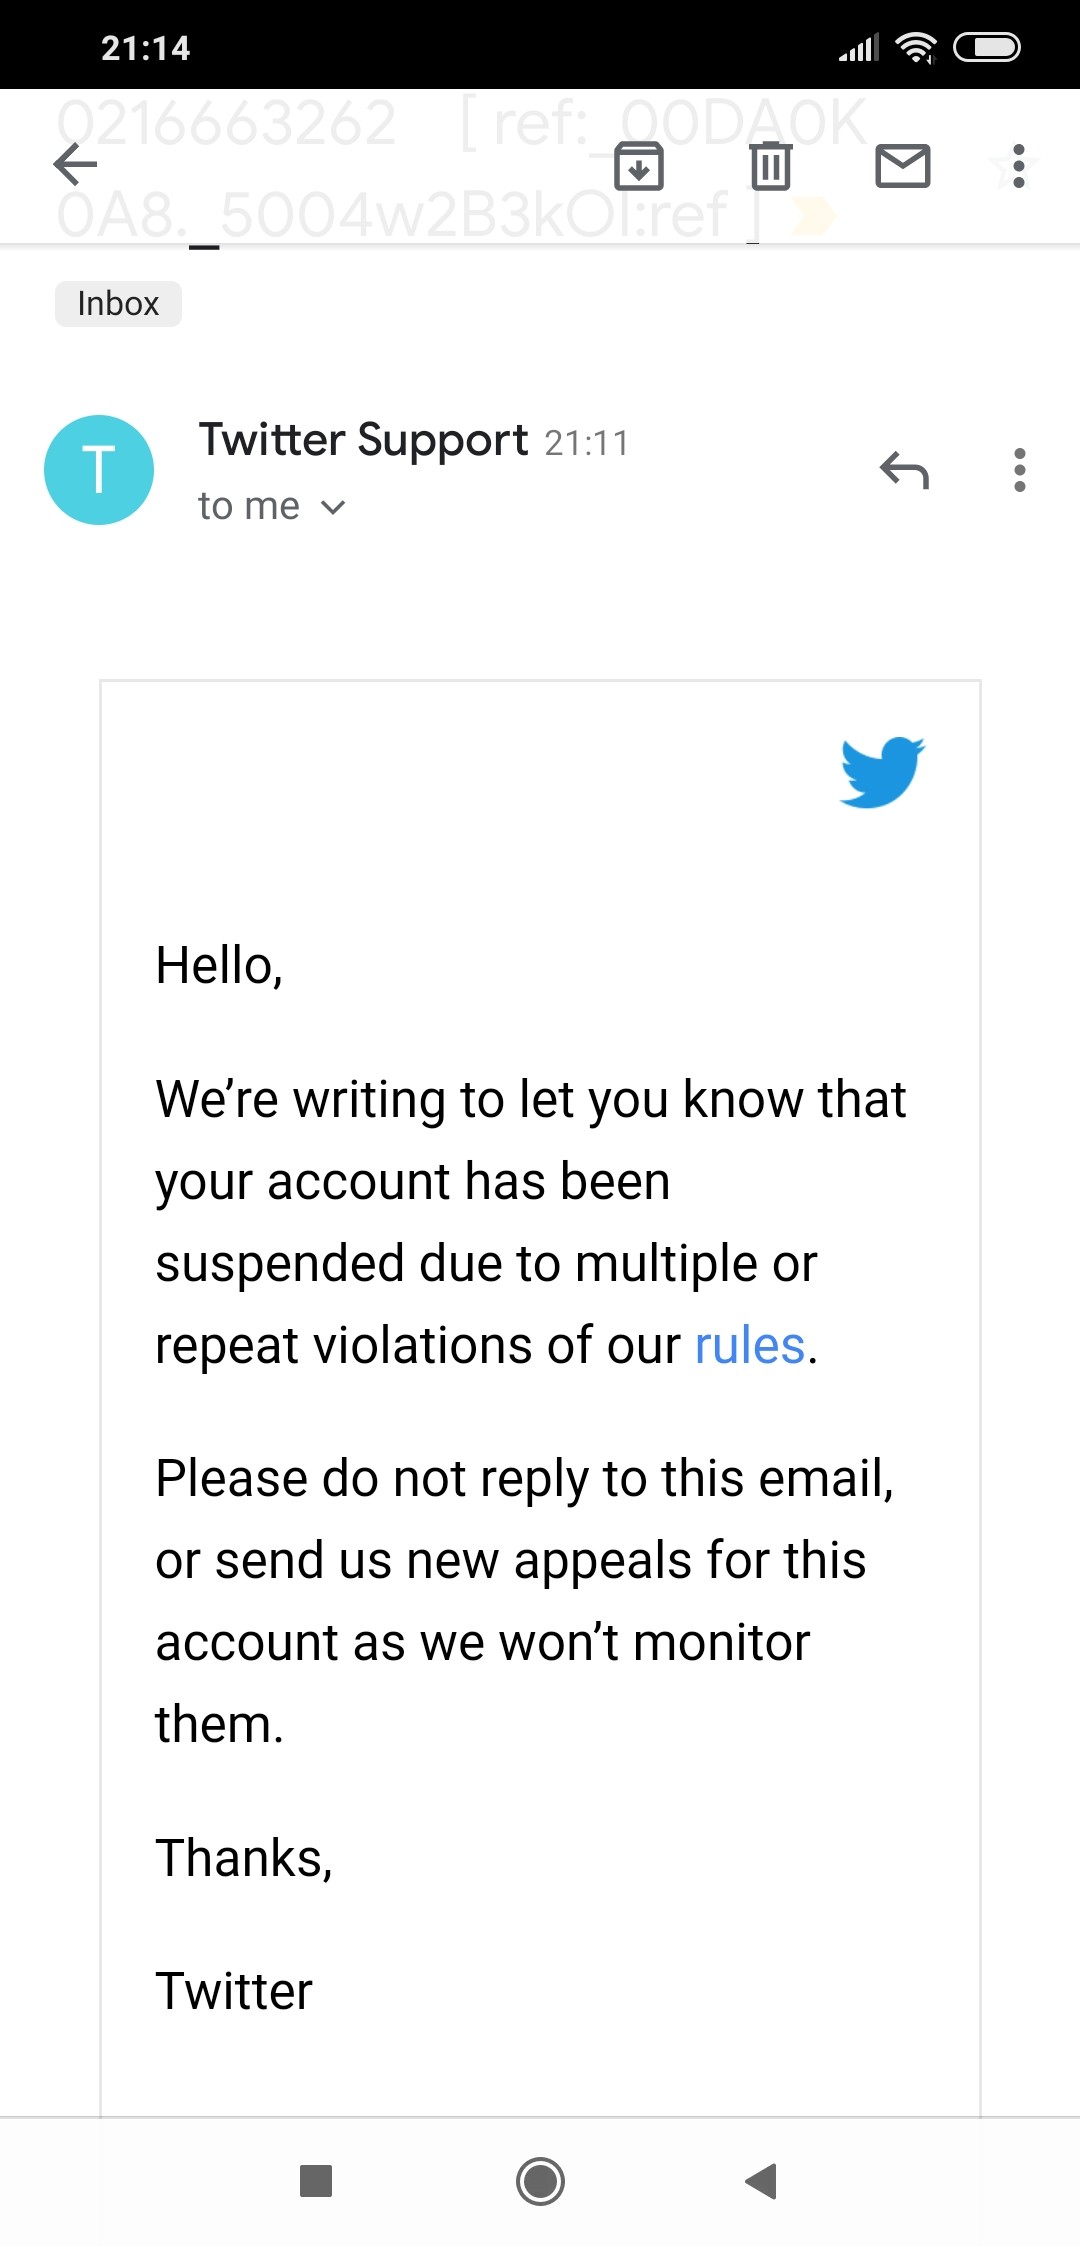This screenshot has width=1080, height=2246.
Task: Mark email as unread via envelope icon
Action: click(903, 165)
